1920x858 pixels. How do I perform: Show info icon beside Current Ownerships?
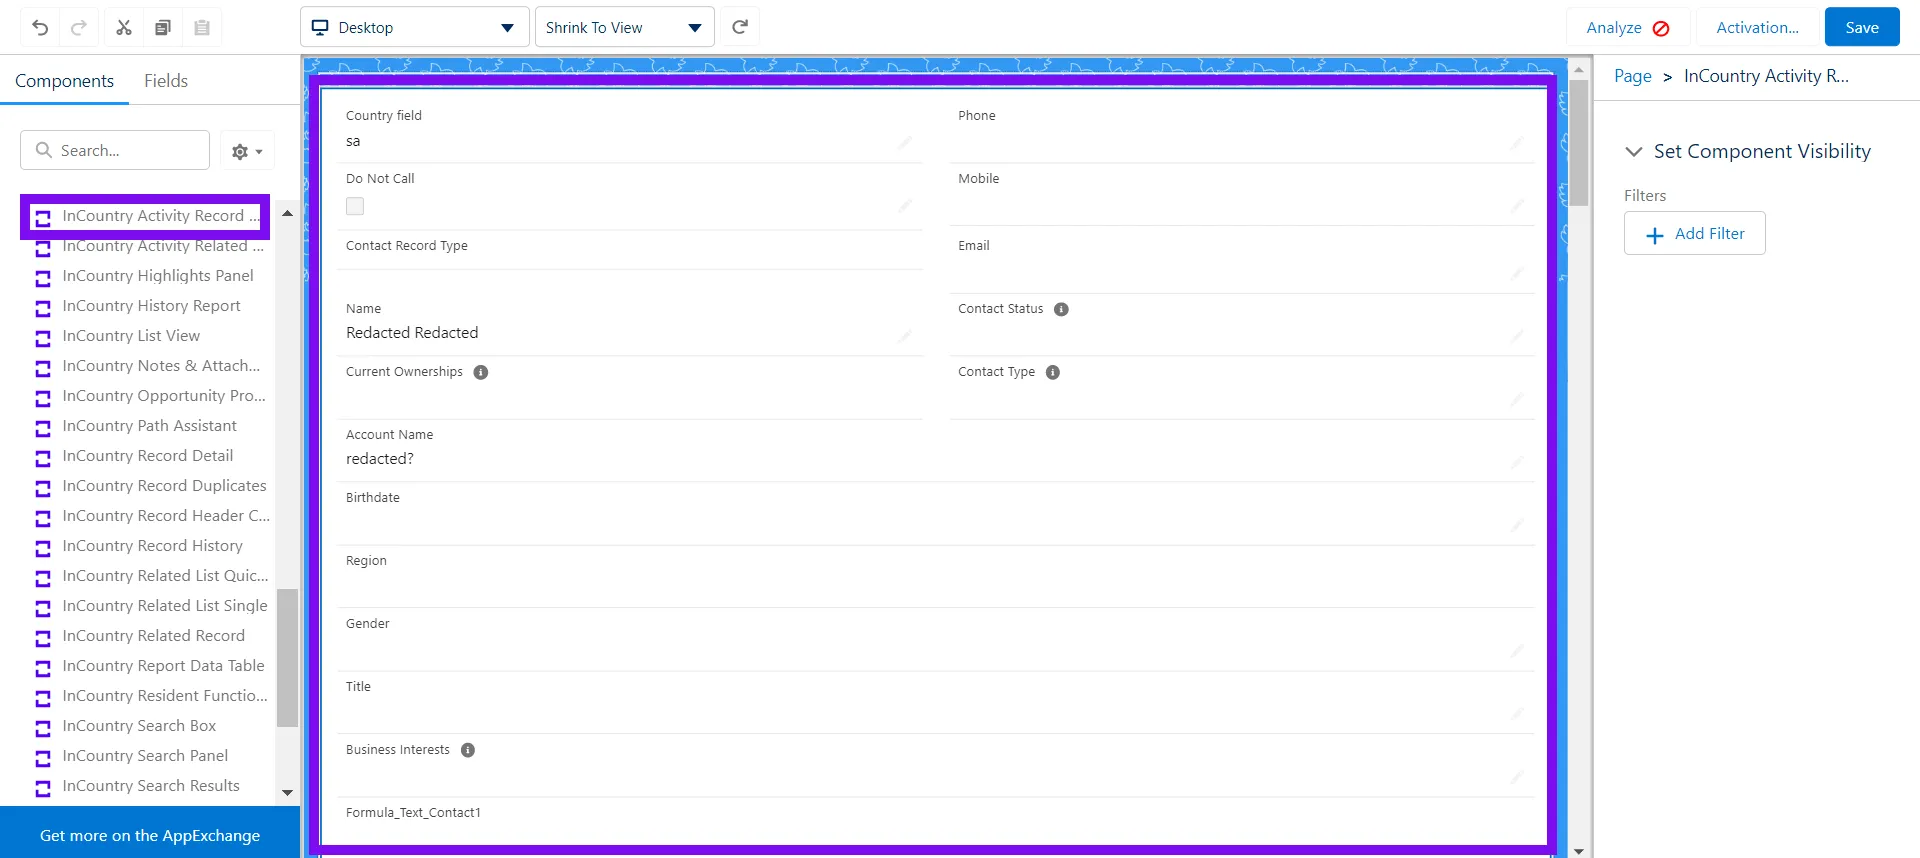tap(481, 372)
